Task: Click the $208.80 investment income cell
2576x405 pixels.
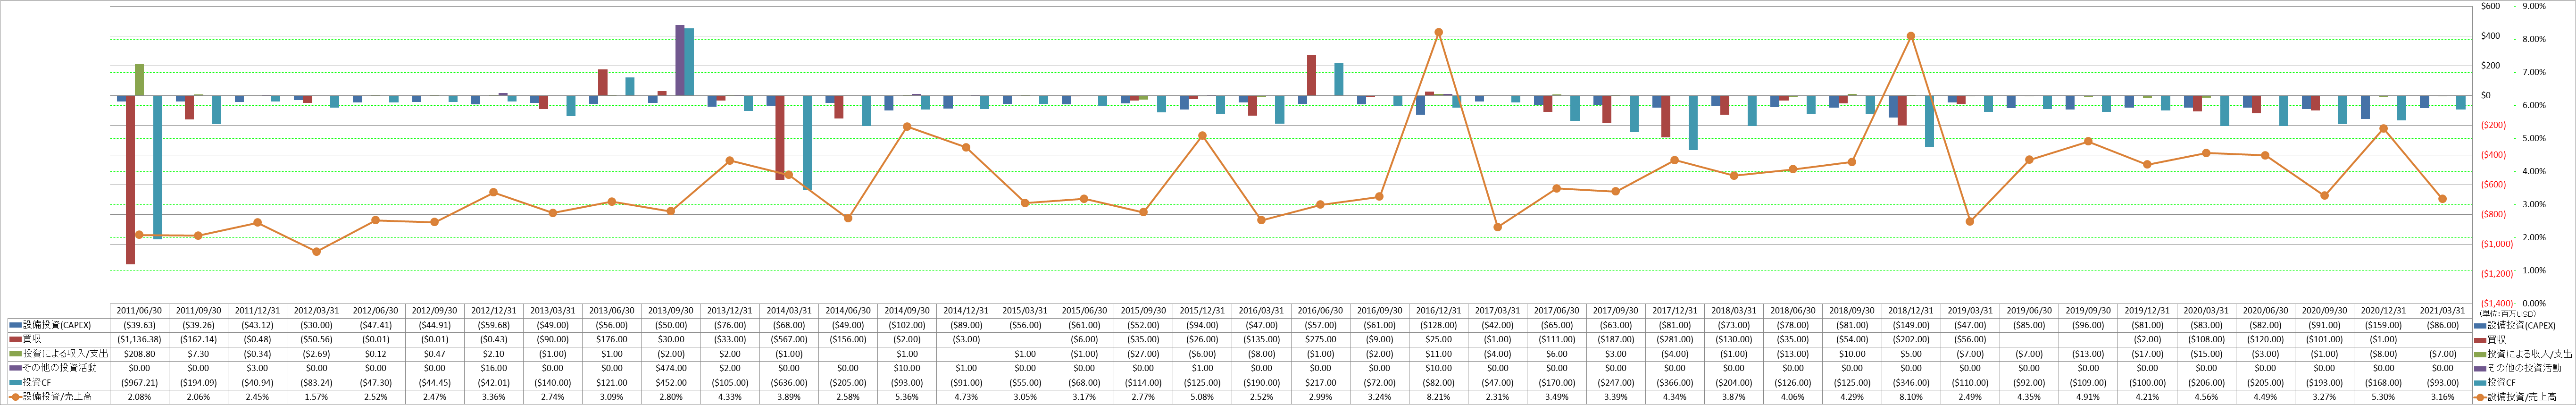Action: (139, 354)
